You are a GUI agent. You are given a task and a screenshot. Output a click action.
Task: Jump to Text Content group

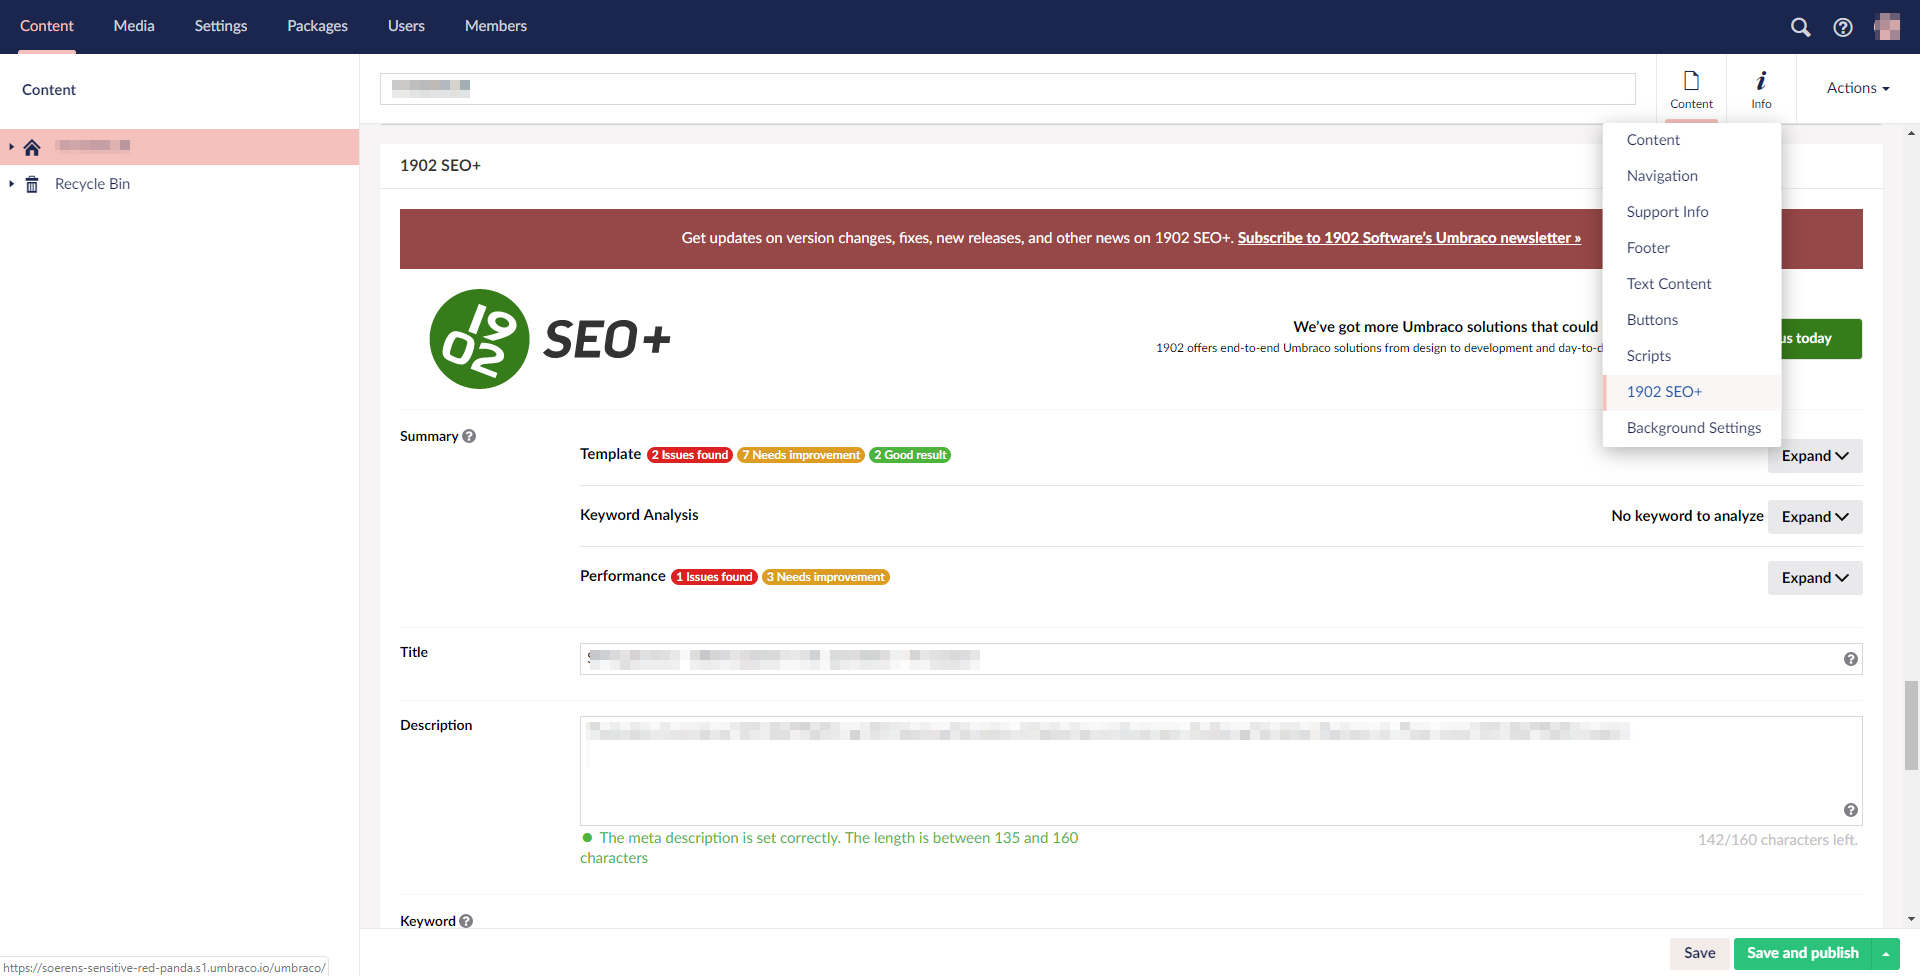coord(1692,284)
